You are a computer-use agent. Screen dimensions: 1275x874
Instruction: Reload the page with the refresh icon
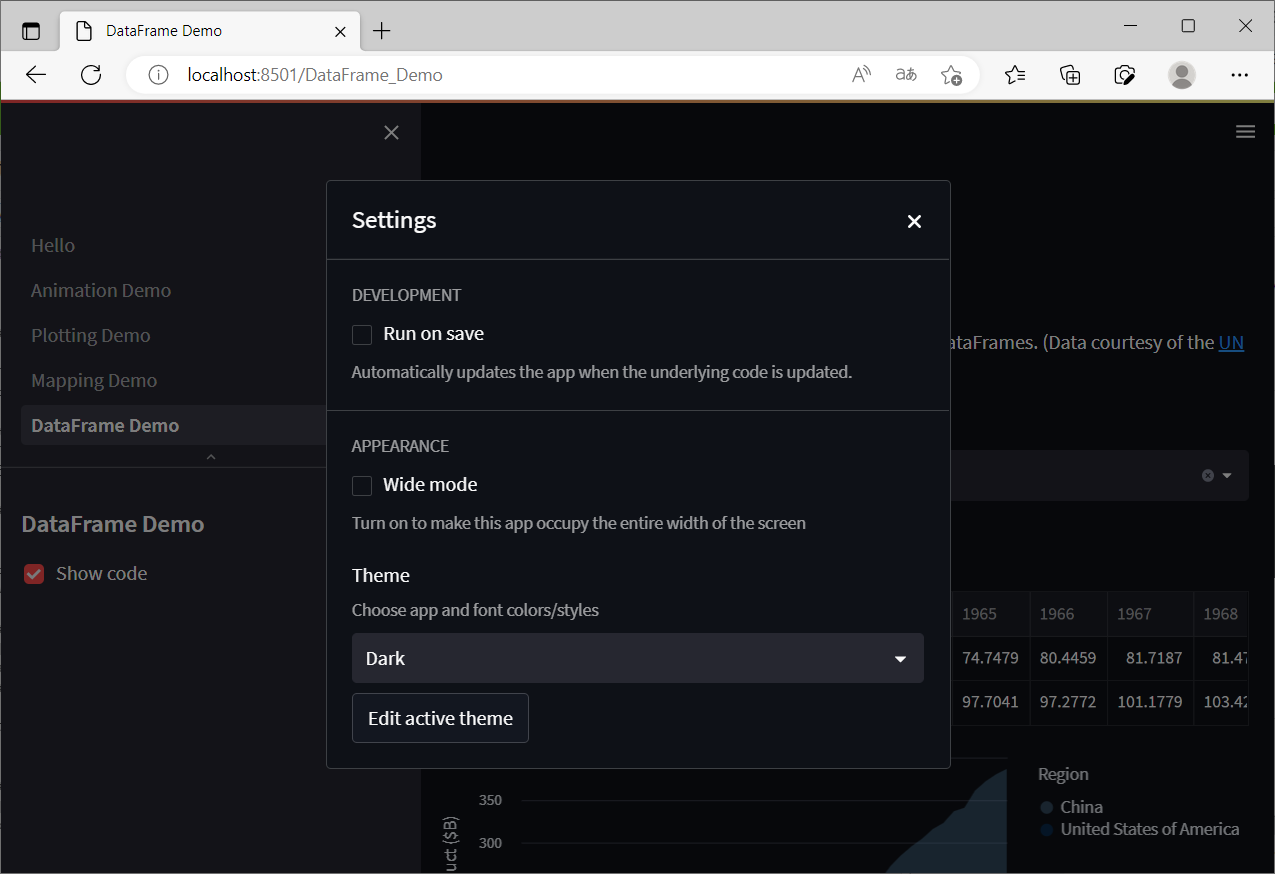90,74
